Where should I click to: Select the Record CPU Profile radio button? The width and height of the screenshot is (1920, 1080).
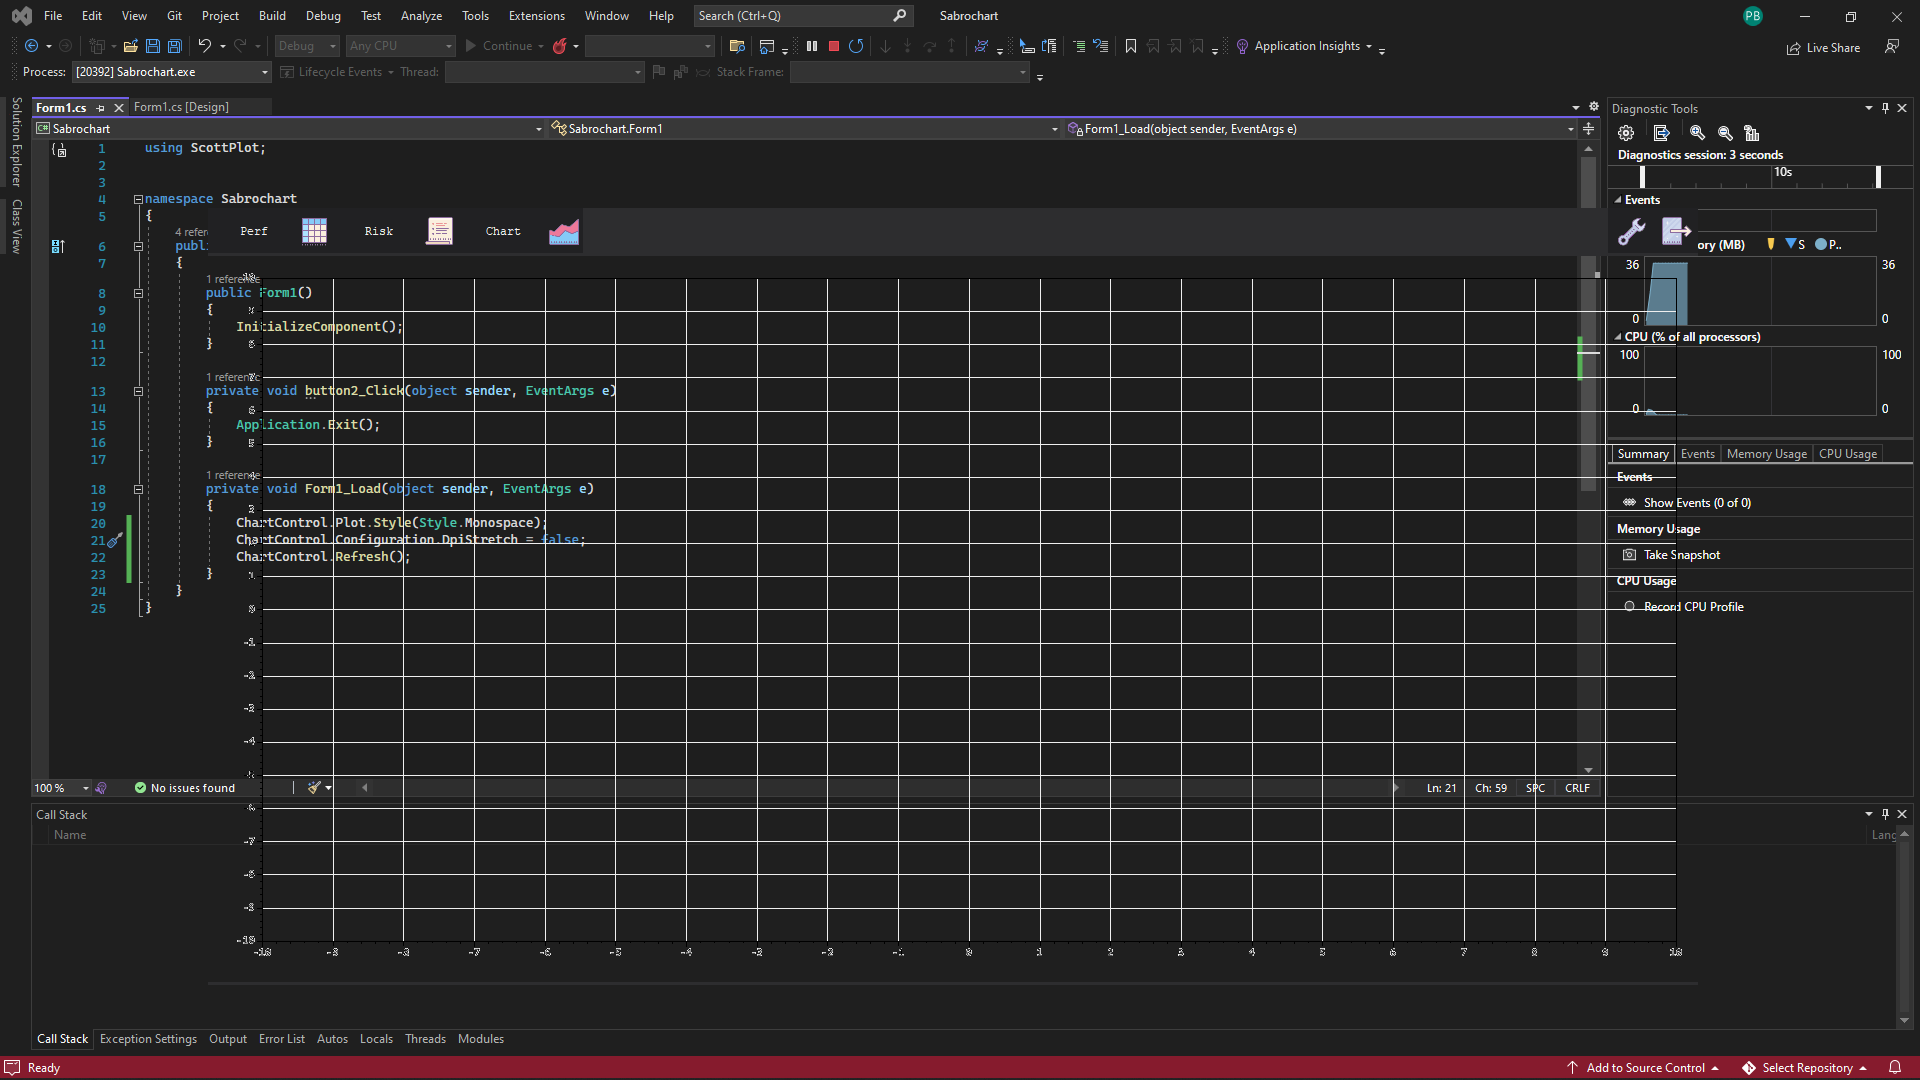1629,607
